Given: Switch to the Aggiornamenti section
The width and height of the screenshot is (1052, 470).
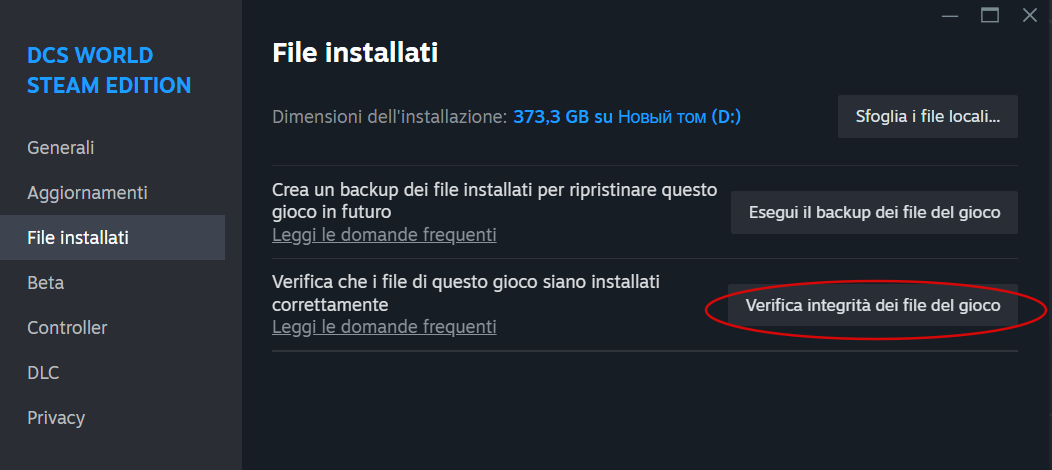Looking at the screenshot, I should pyautogui.click(x=87, y=193).
